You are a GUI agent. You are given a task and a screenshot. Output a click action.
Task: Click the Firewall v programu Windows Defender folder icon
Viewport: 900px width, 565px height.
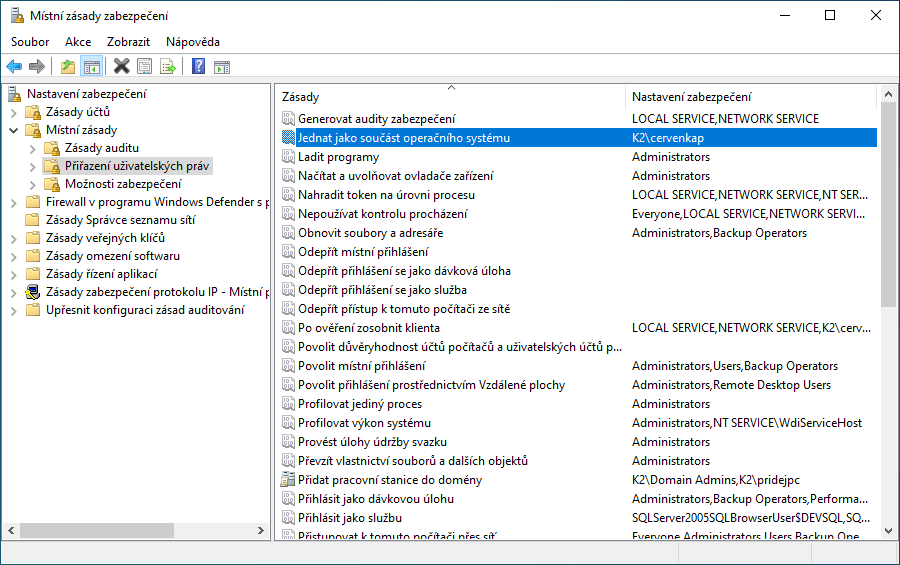pos(33,202)
